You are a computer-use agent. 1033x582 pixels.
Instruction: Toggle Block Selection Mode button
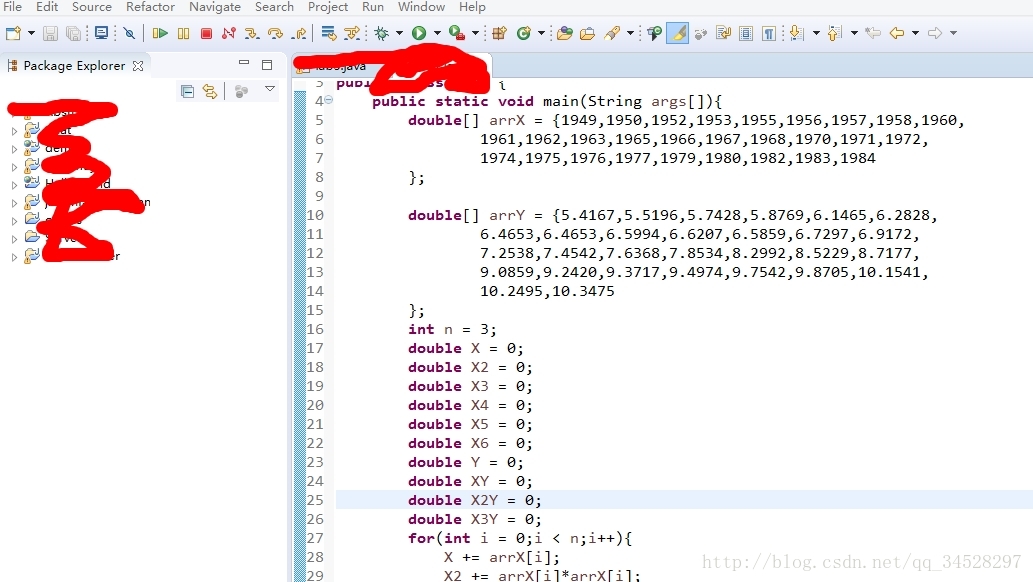pyautogui.click(x=746, y=33)
